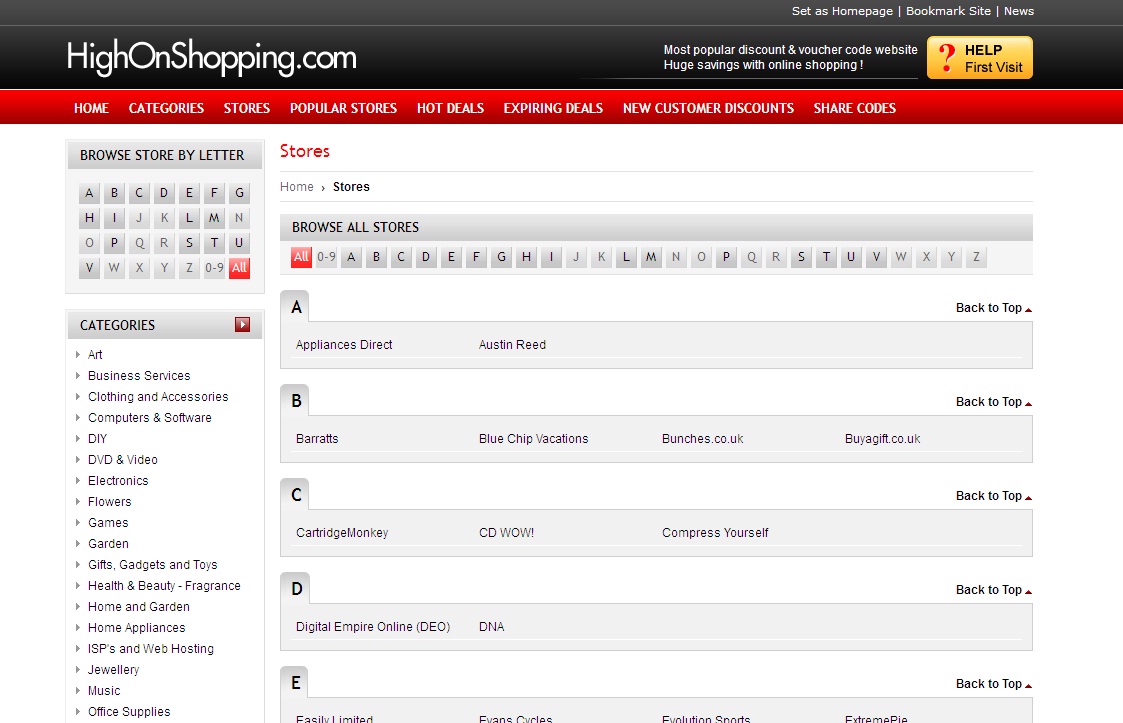Open Computers & Software category

(x=150, y=418)
